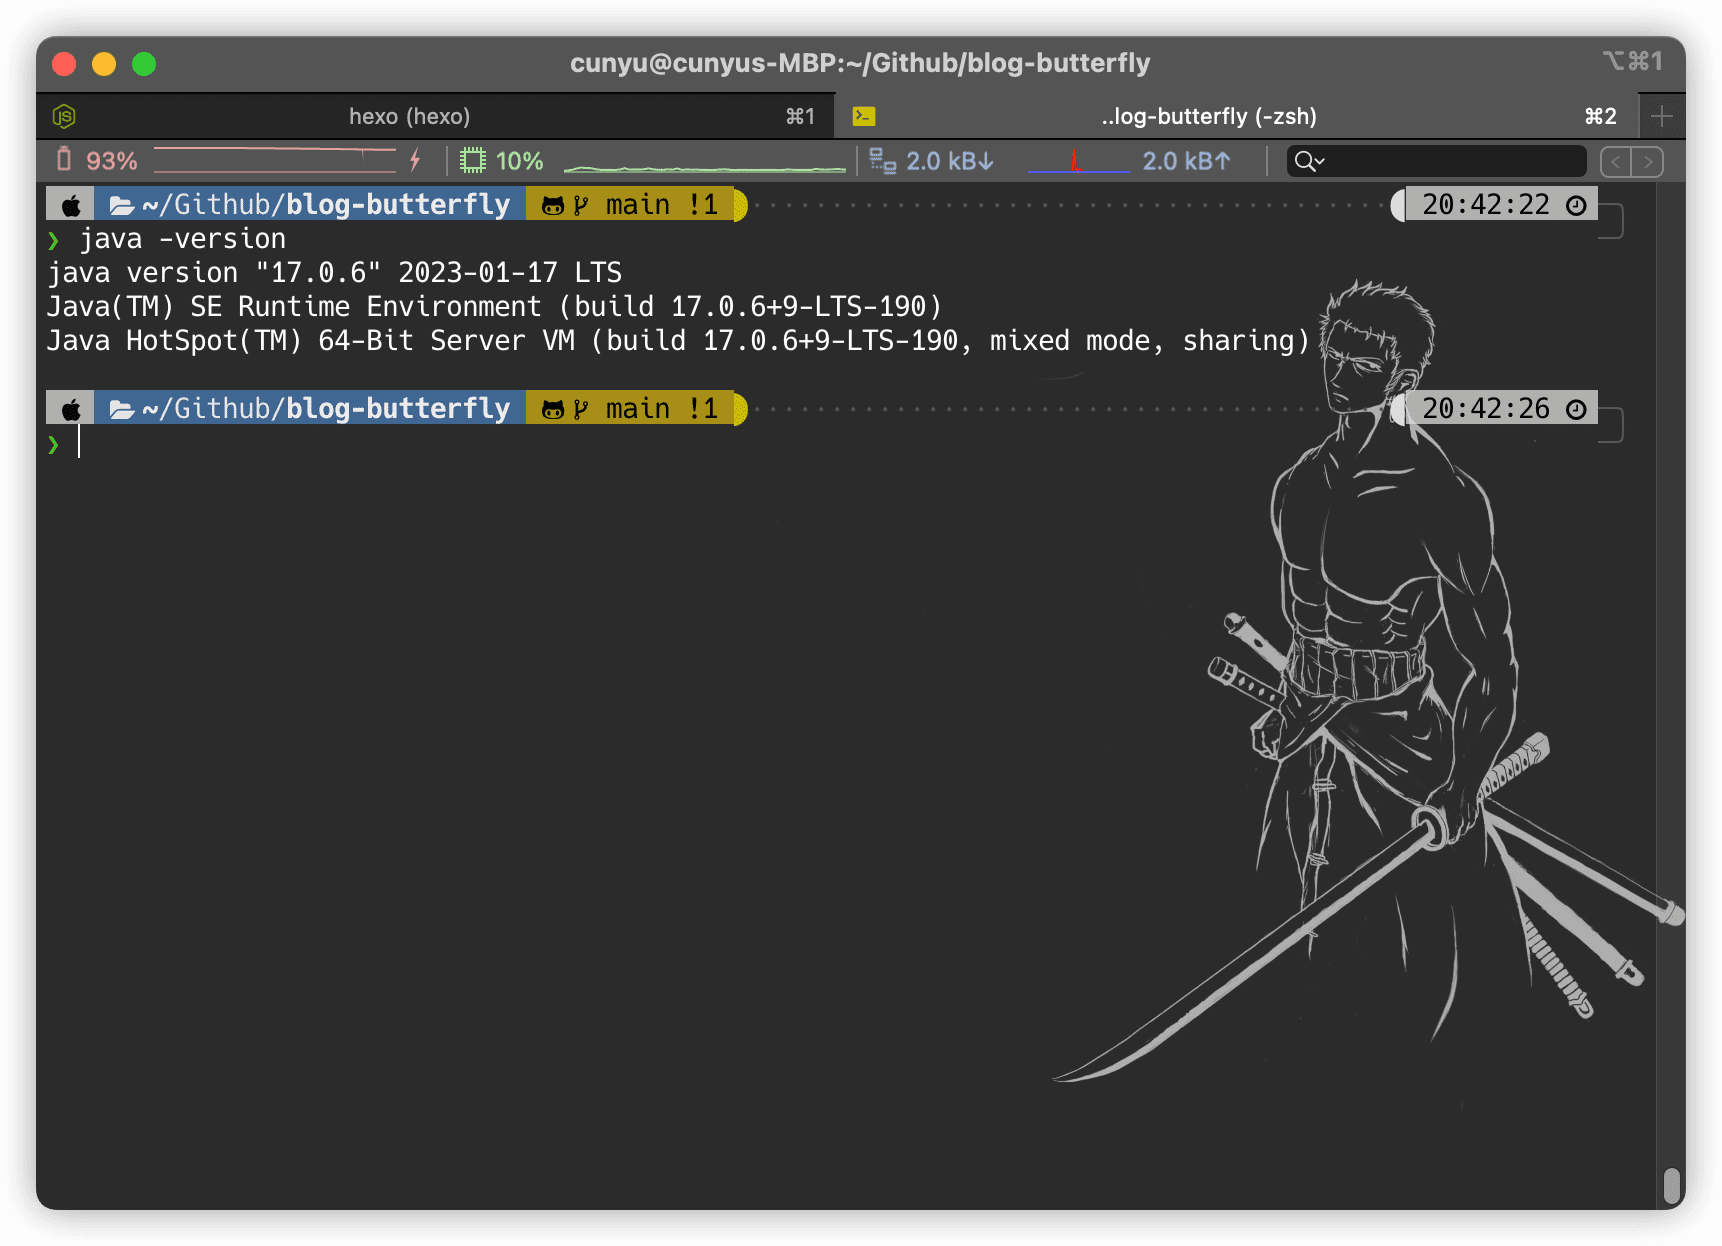Screen dimensions: 1722x1246
Task: Click the CPU chip icon in status bar
Action: (473, 160)
